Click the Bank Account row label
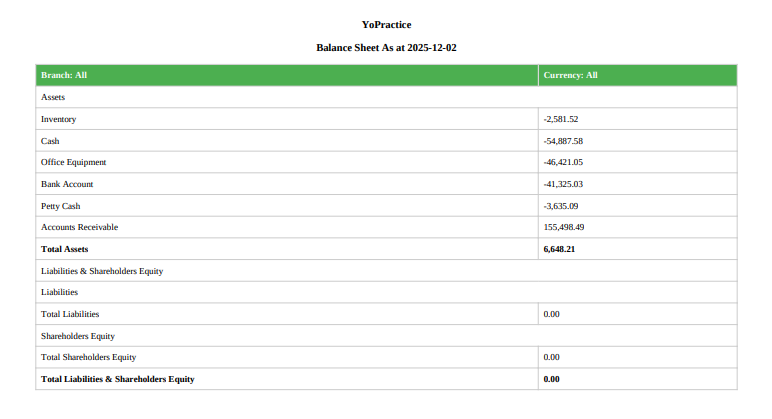The height and width of the screenshot is (419, 772). 67,184
